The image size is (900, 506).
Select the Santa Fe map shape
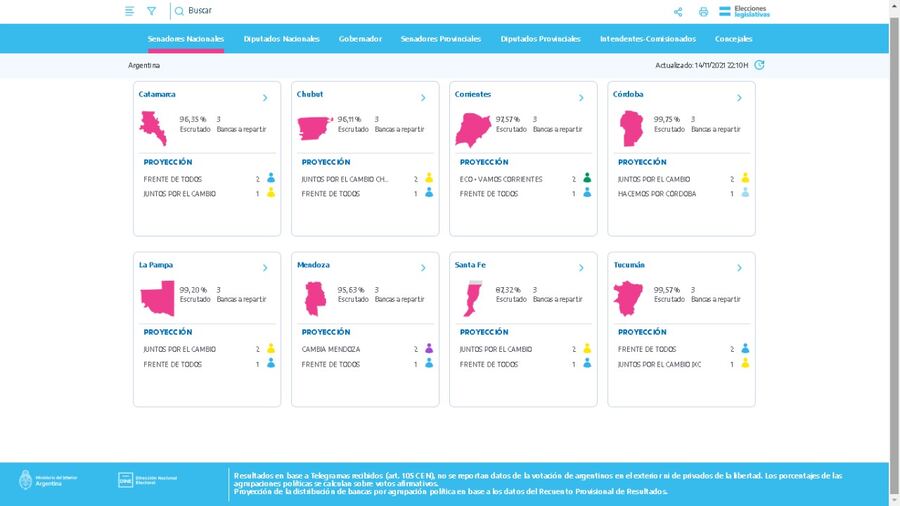[473, 298]
